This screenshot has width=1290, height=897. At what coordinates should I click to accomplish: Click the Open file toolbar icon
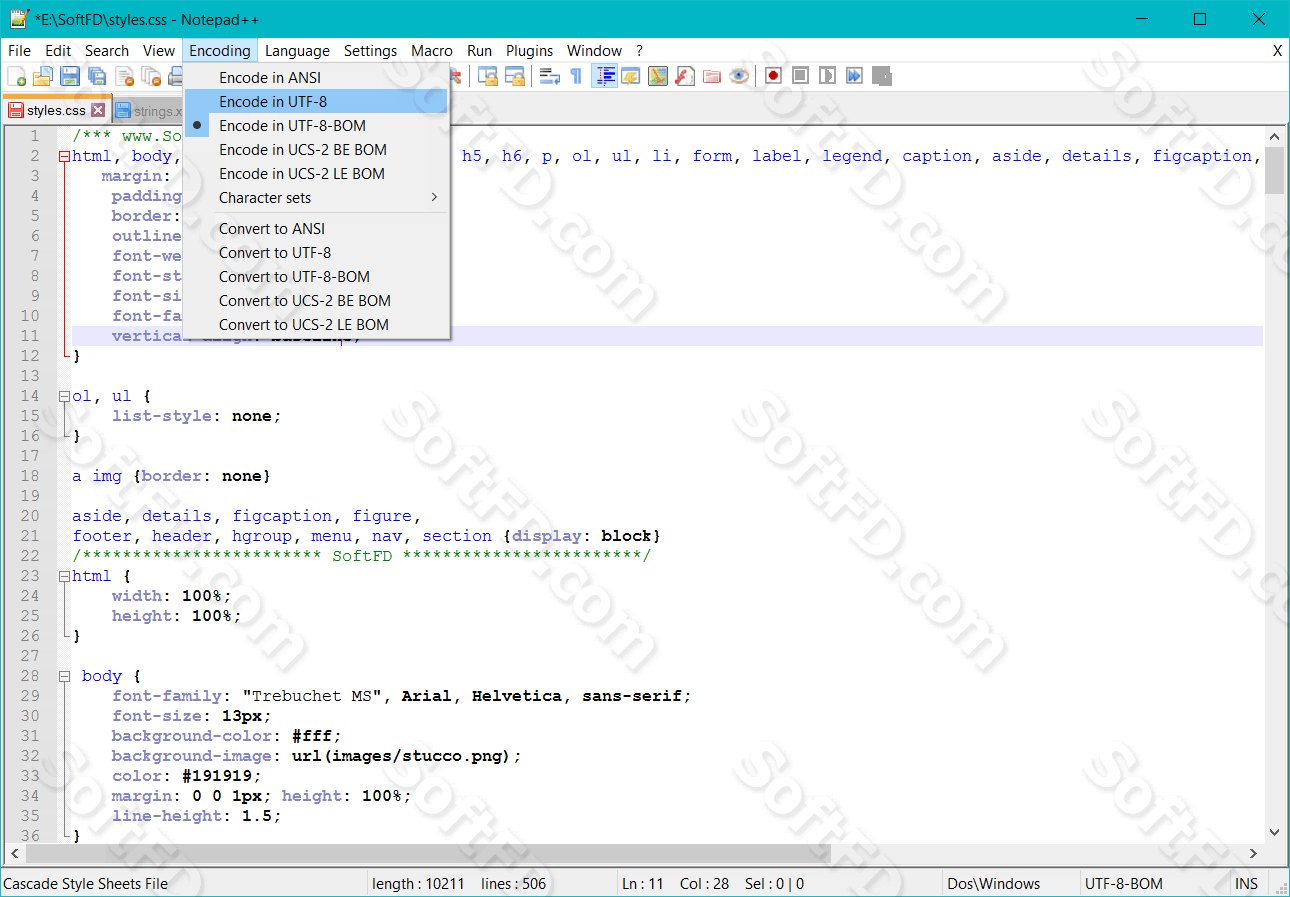tap(43, 76)
